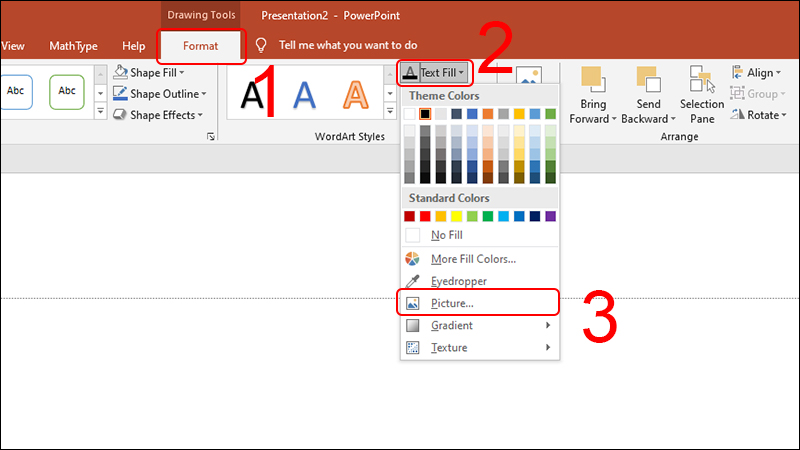Click the Tell me lightbulb icon
800x450 pixels.
tap(261, 45)
